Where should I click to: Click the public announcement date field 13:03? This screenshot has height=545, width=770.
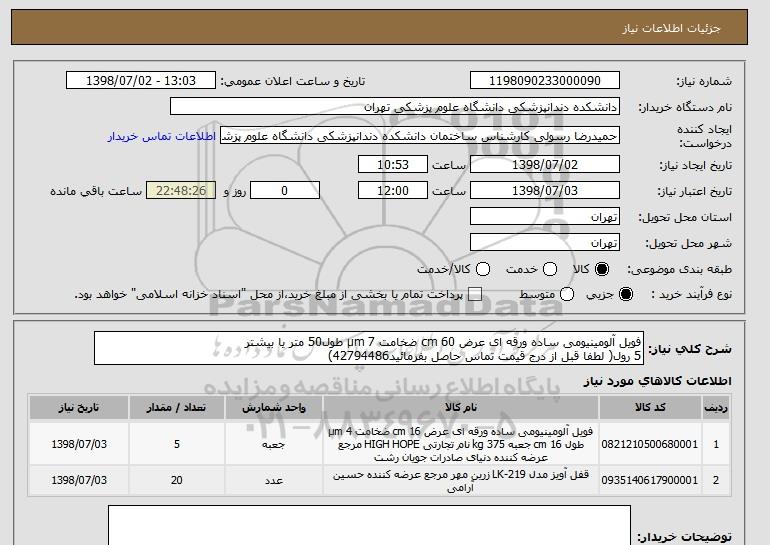coord(141,81)
